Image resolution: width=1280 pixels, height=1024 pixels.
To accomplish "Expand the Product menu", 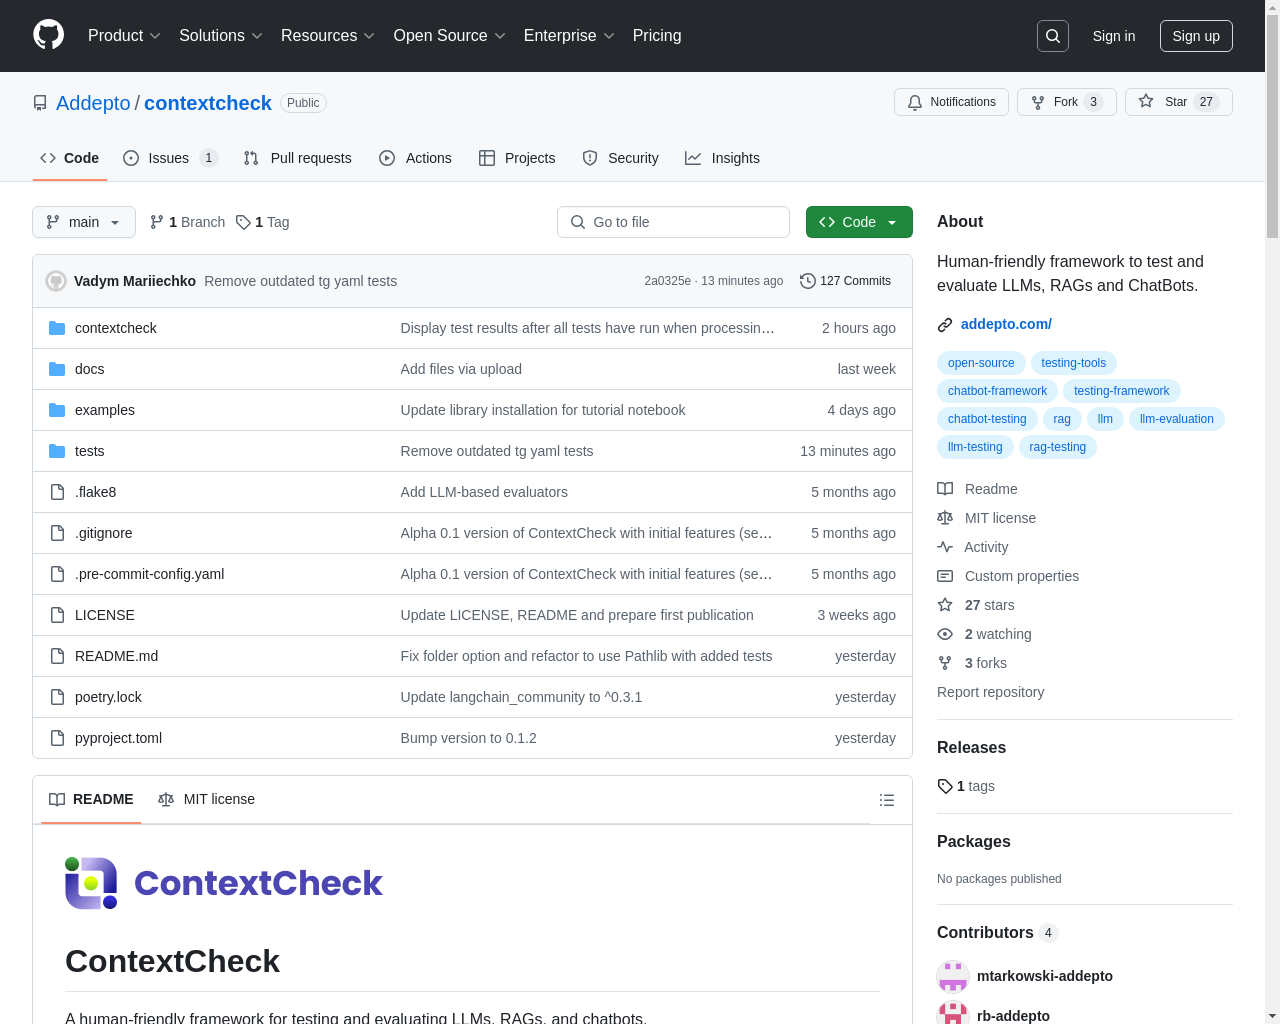I will [x=124, y=36].
